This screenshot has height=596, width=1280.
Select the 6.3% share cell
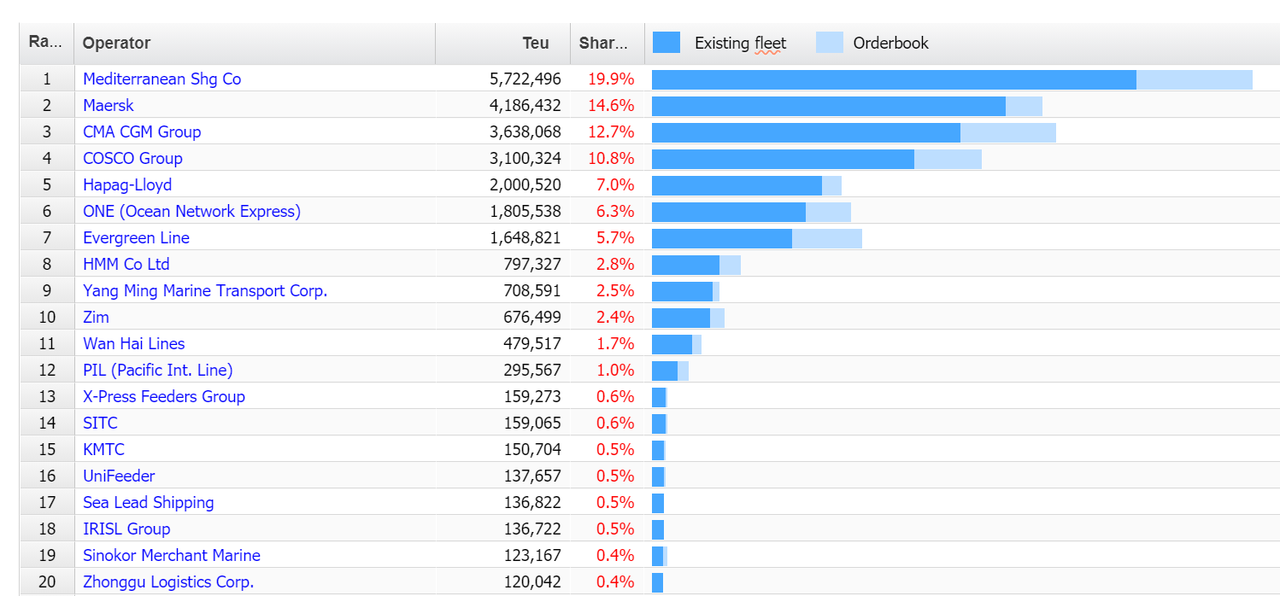(x=615, y=211)
